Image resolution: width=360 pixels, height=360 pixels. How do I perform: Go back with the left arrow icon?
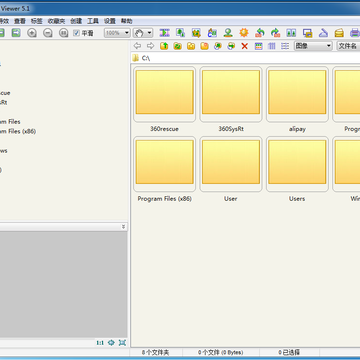coord(137,46)
